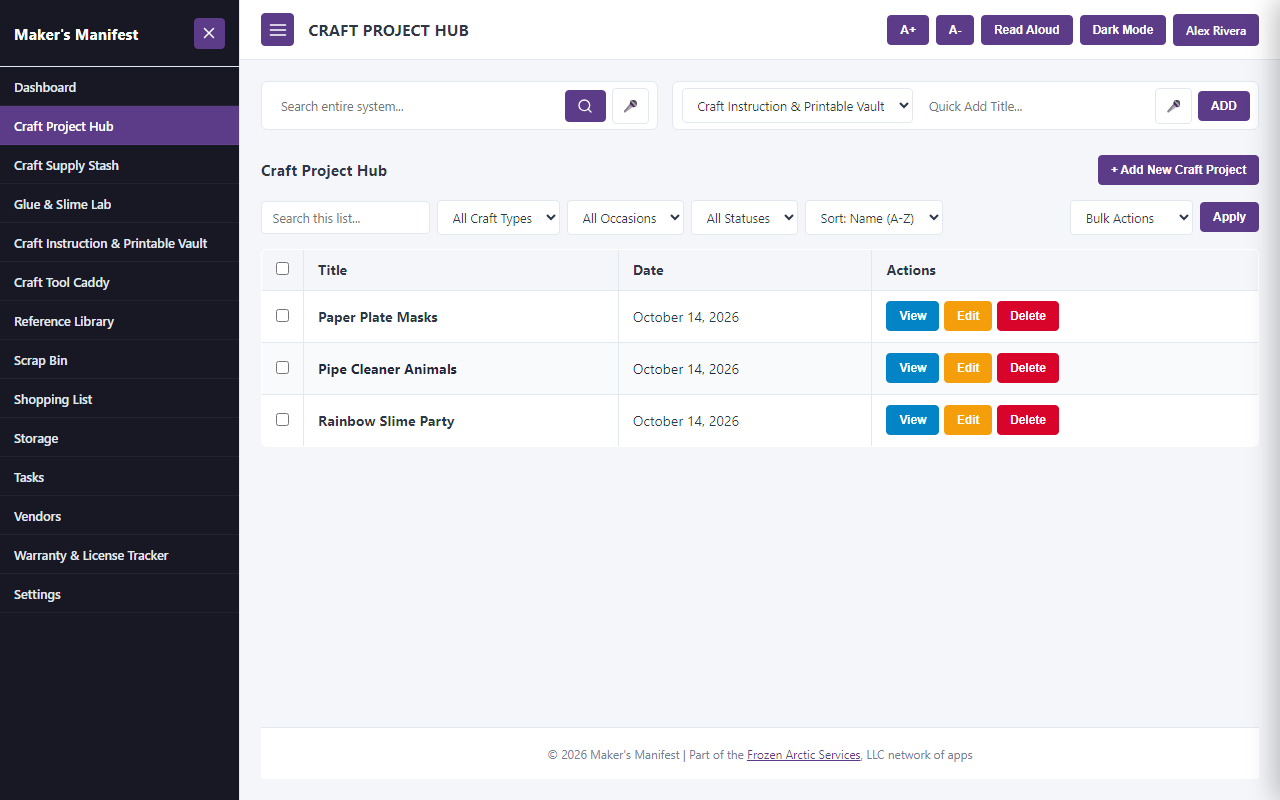
Task: Focus the Search entire system field
Action: tap(418, 106)
